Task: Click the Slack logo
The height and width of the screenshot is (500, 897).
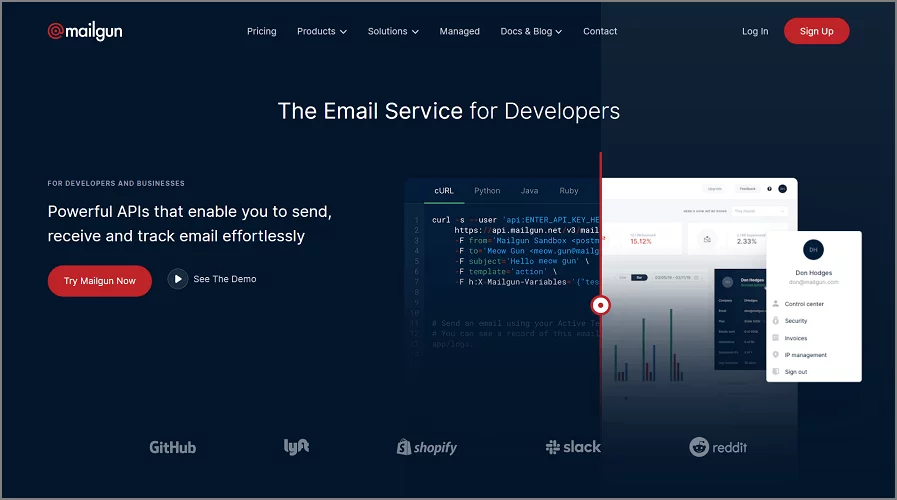Action: tap(573, 447)
